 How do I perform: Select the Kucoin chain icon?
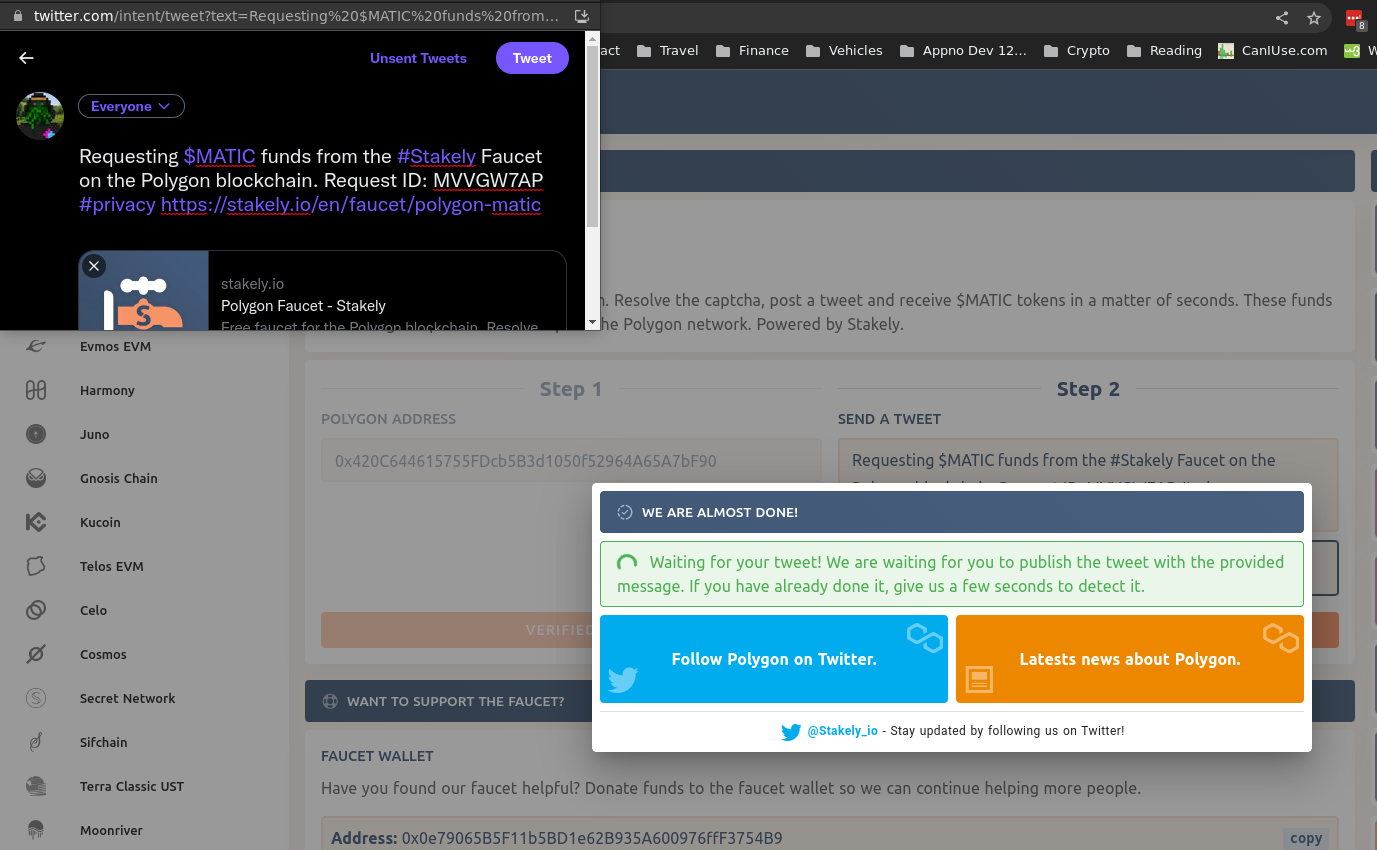click(x=36, y=523)
